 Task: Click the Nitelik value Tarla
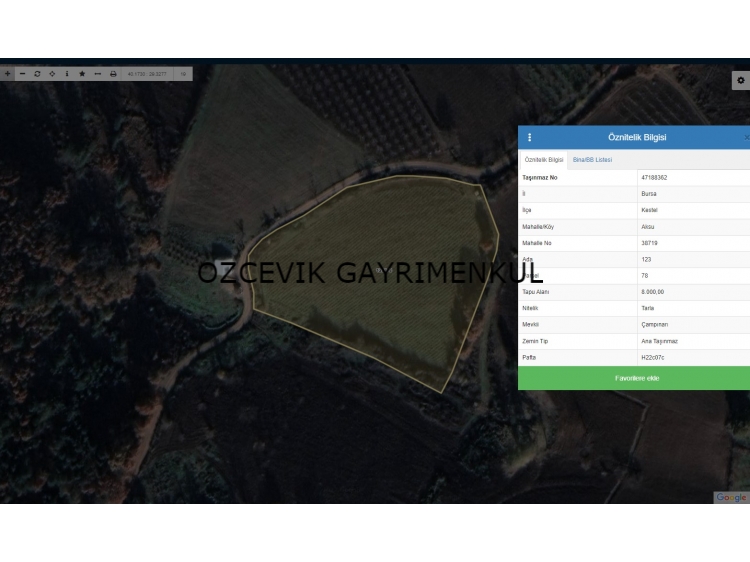[x=647, y=308]
